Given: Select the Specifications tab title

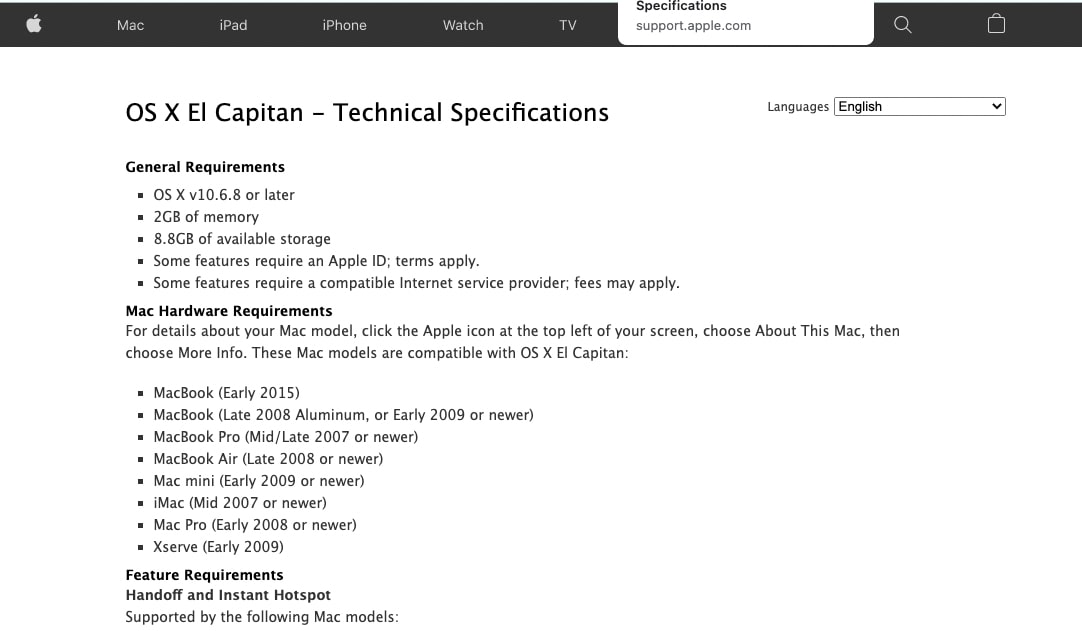Looking at the screenshot, I should pyautogui.click(x=681, y=6).
